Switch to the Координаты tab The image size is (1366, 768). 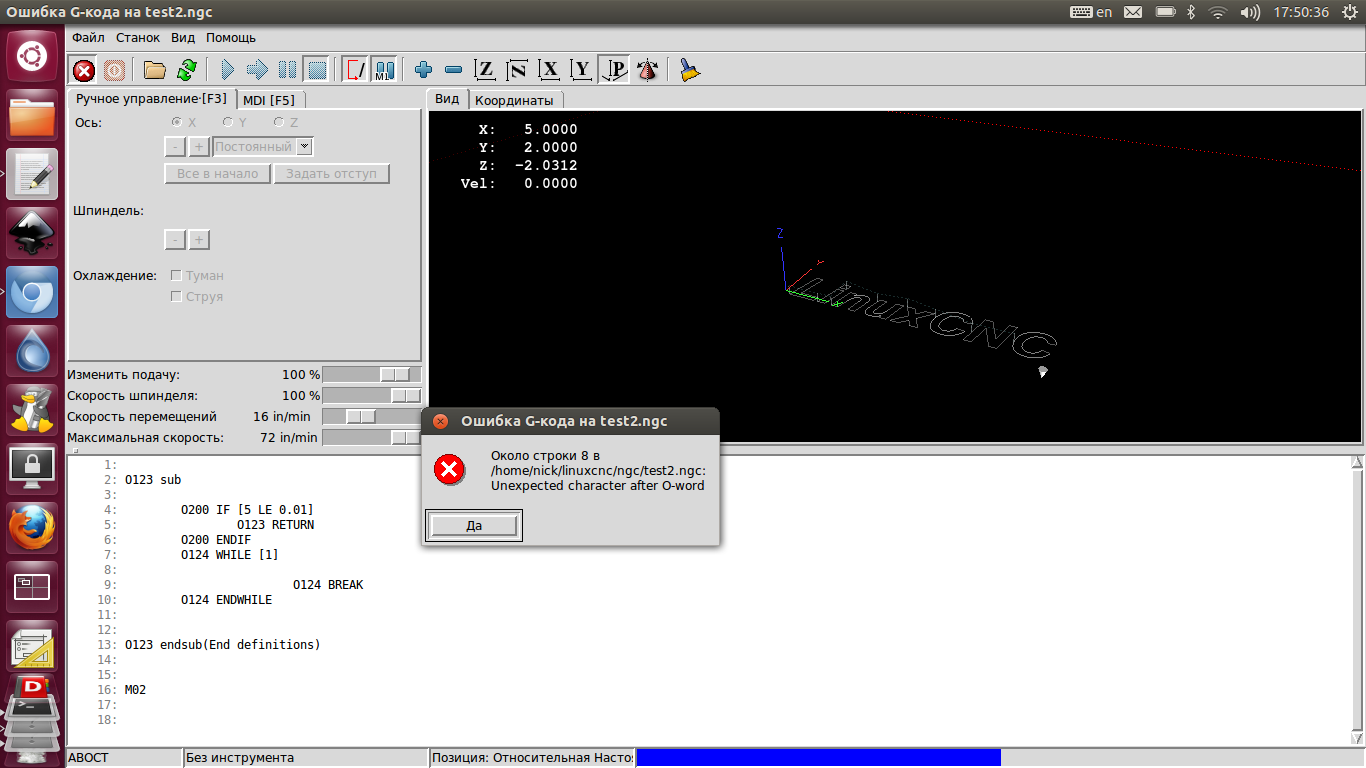(513, 100)
